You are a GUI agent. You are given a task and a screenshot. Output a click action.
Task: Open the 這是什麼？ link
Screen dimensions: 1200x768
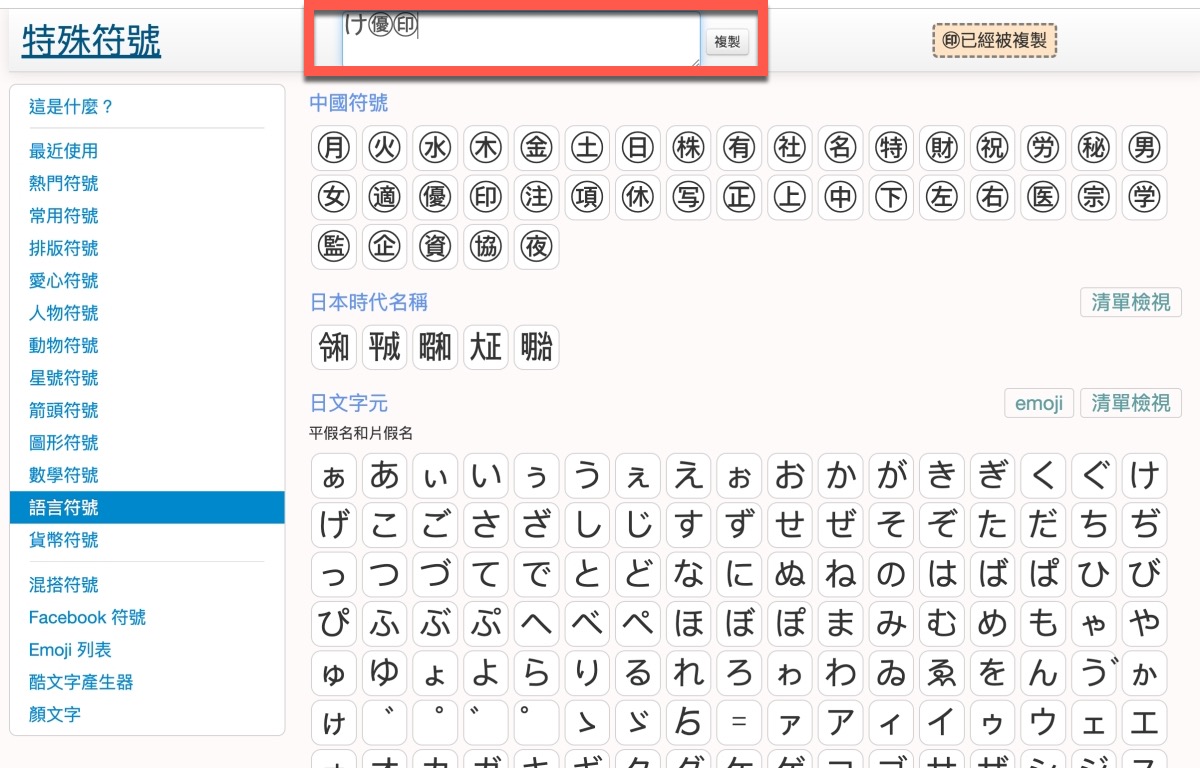tap(72, 107)
